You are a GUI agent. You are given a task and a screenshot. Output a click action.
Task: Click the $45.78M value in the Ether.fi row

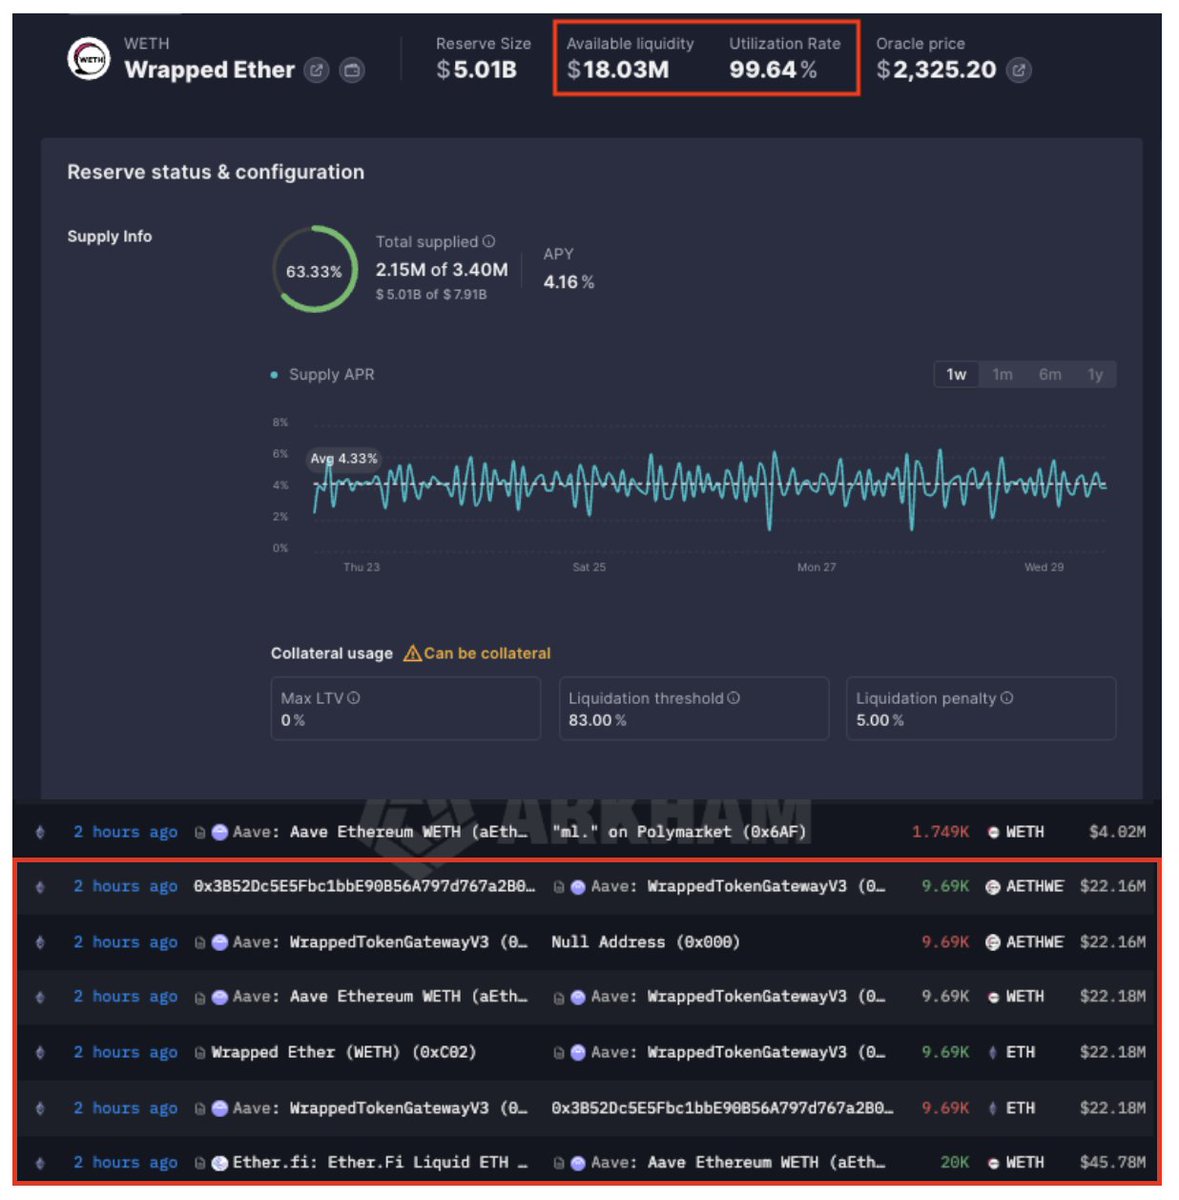point(1113,1162)
